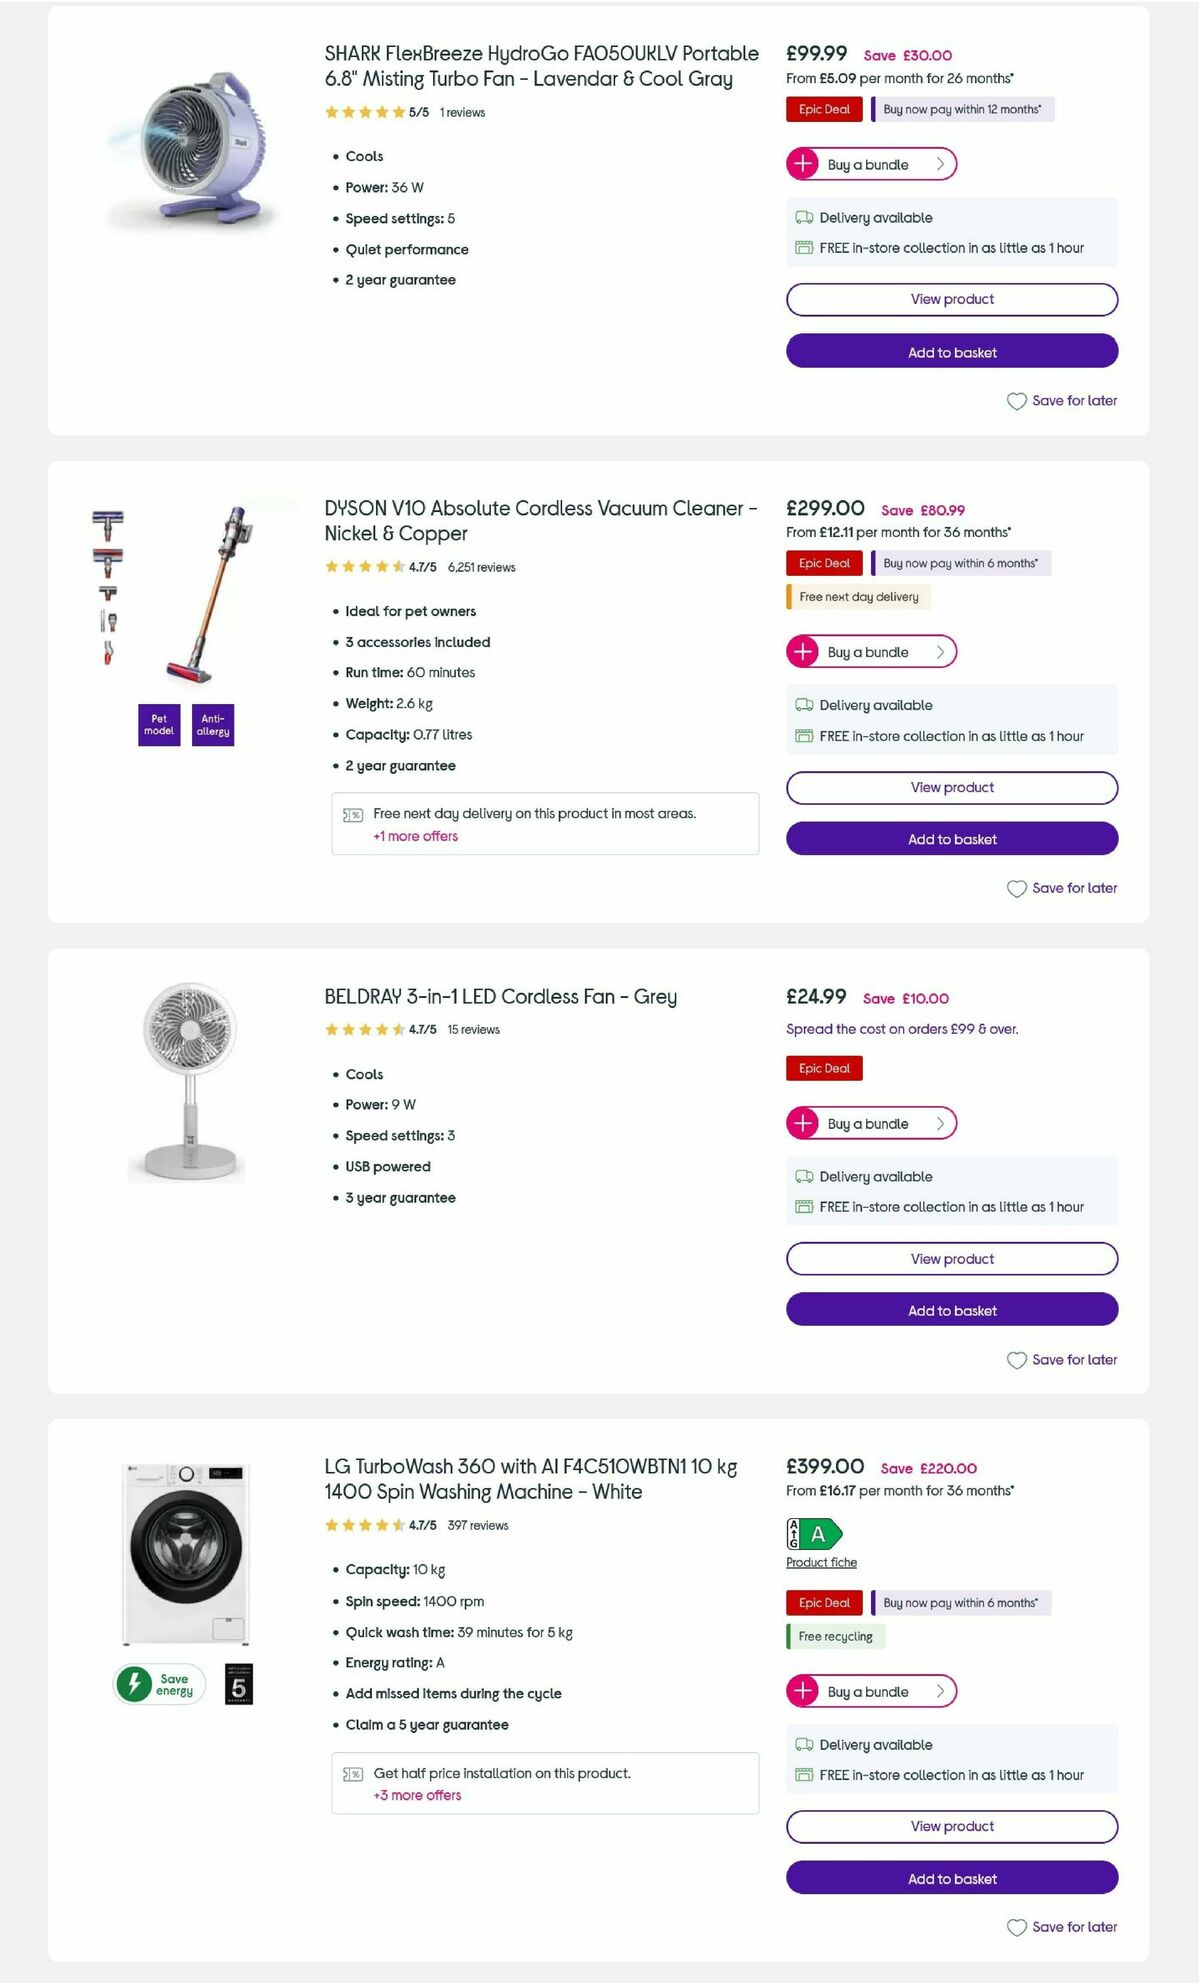Viewport: 1200px width, 1984px height.
Task: Add the Shark misting fan to basket
Action: pos(951,352)
